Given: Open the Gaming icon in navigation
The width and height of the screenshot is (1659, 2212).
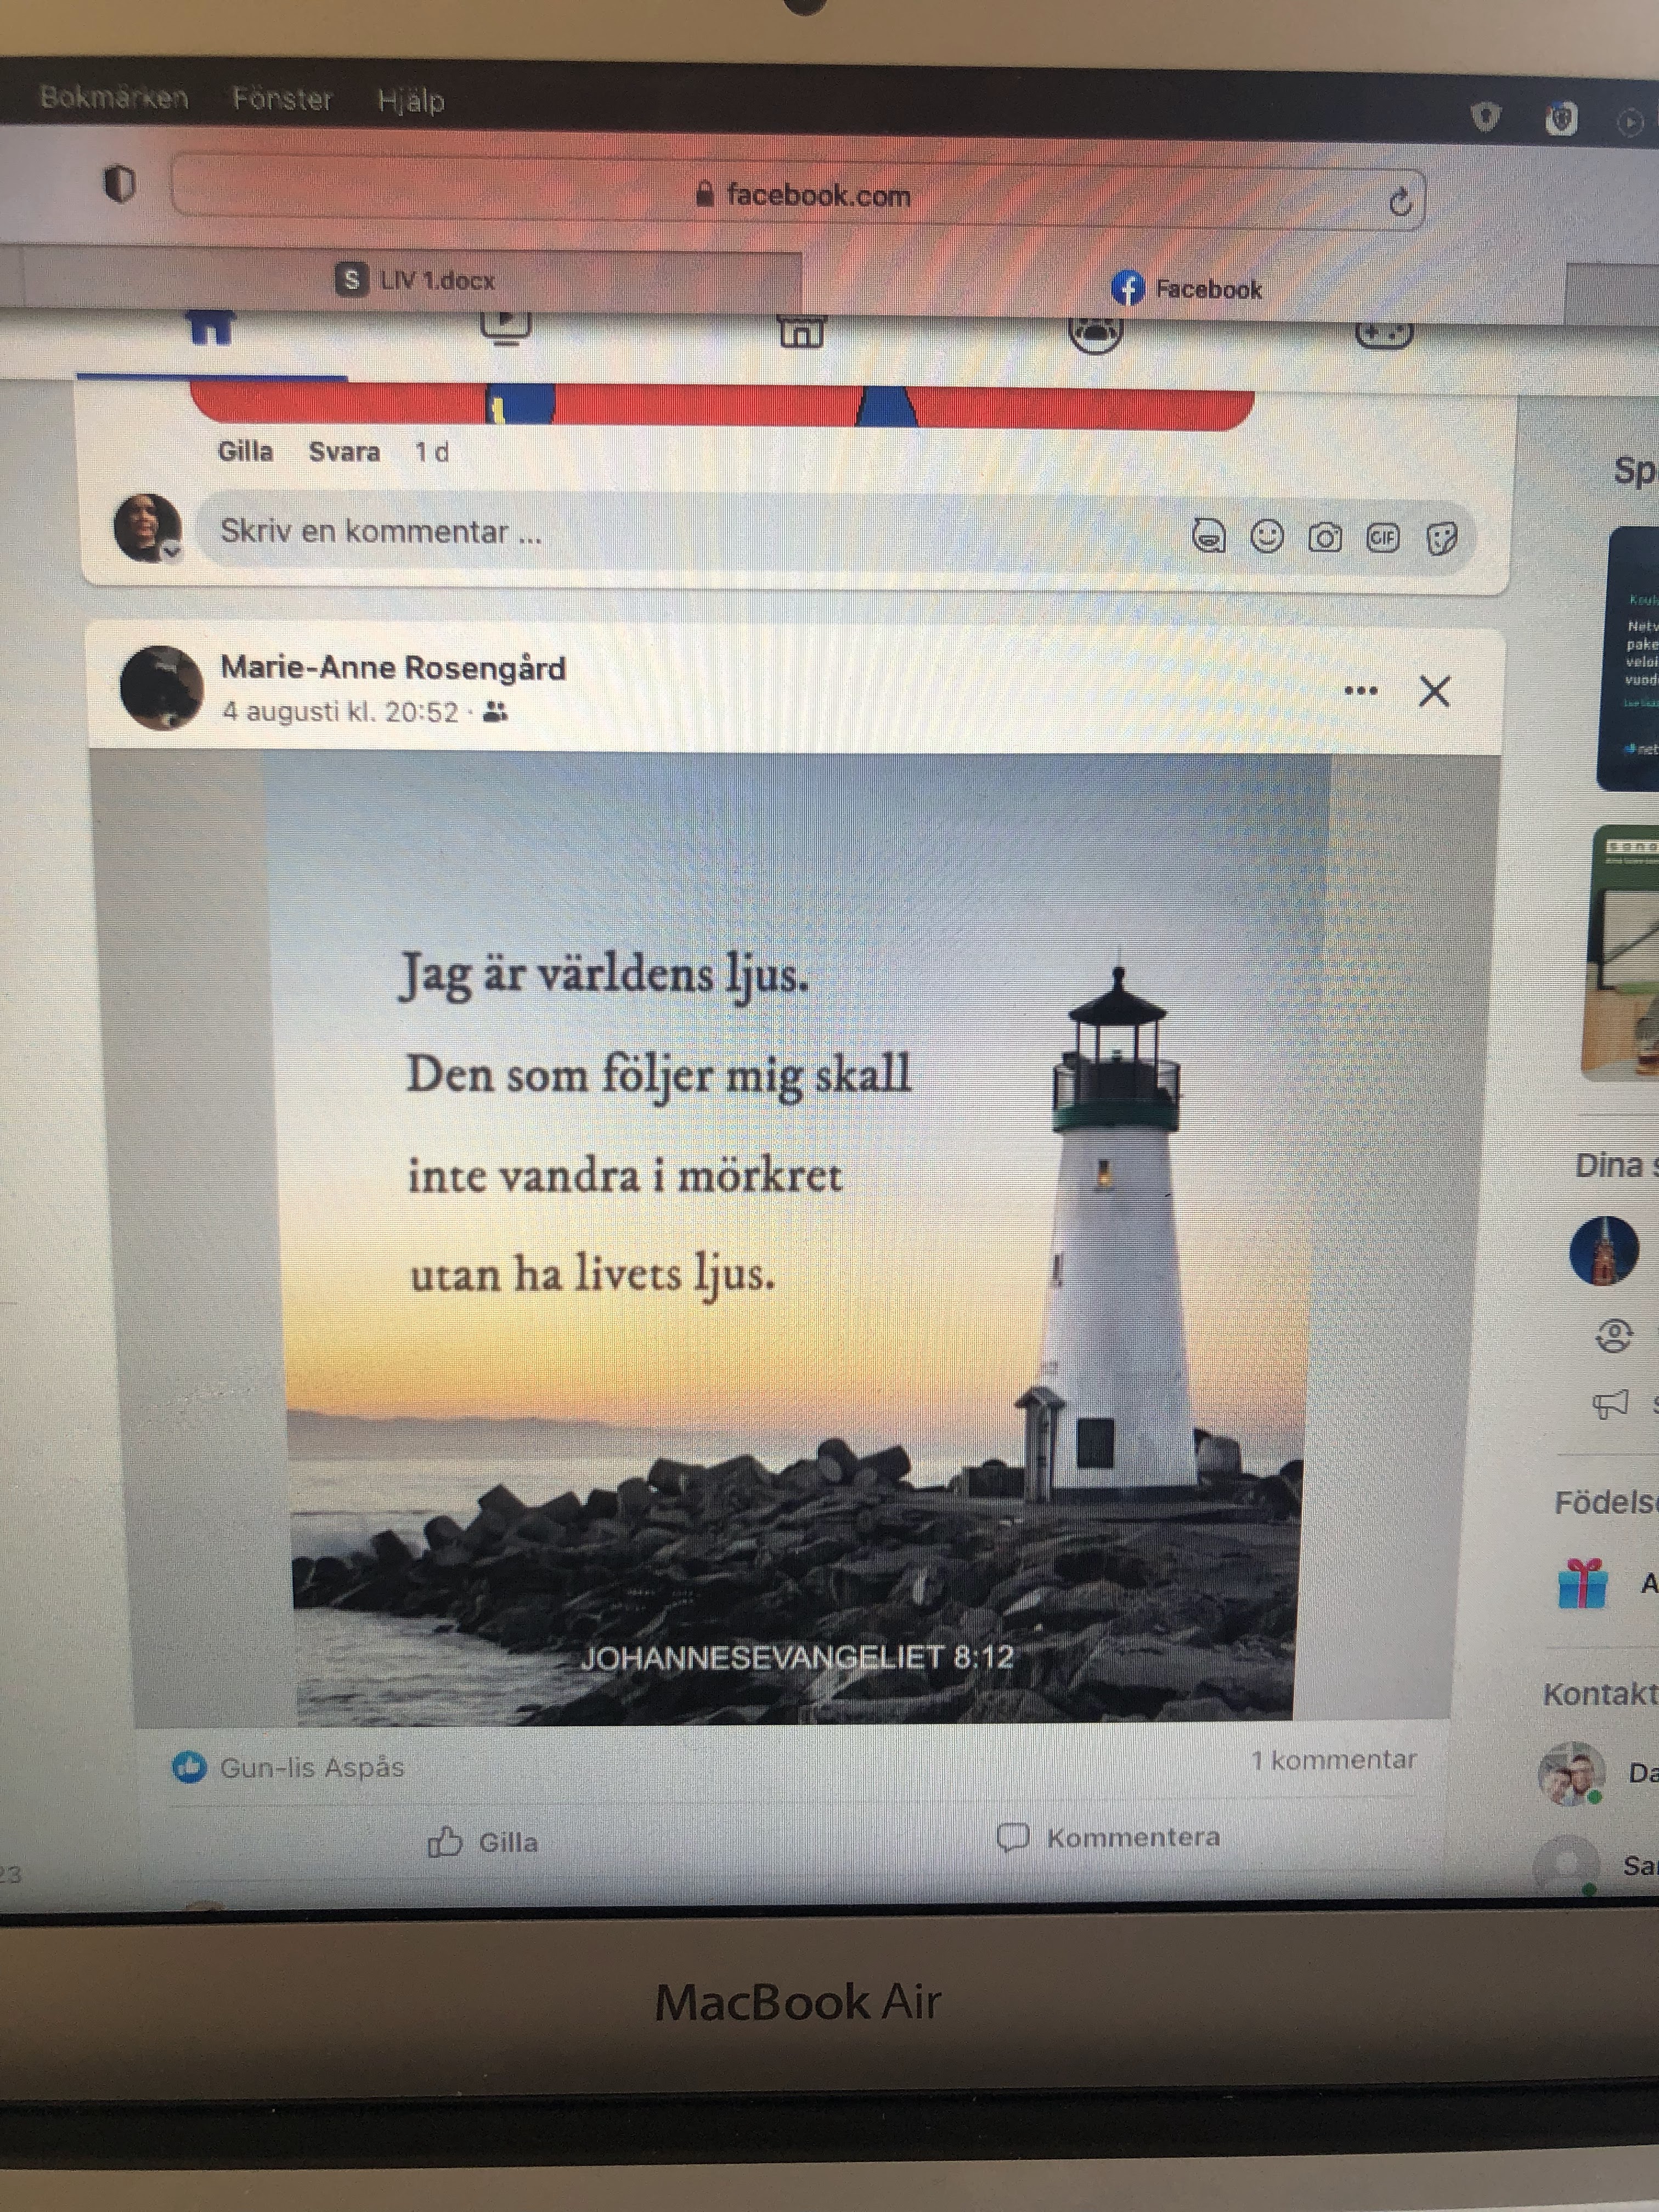Looking at the screenshot, I should pos(1383,334).
